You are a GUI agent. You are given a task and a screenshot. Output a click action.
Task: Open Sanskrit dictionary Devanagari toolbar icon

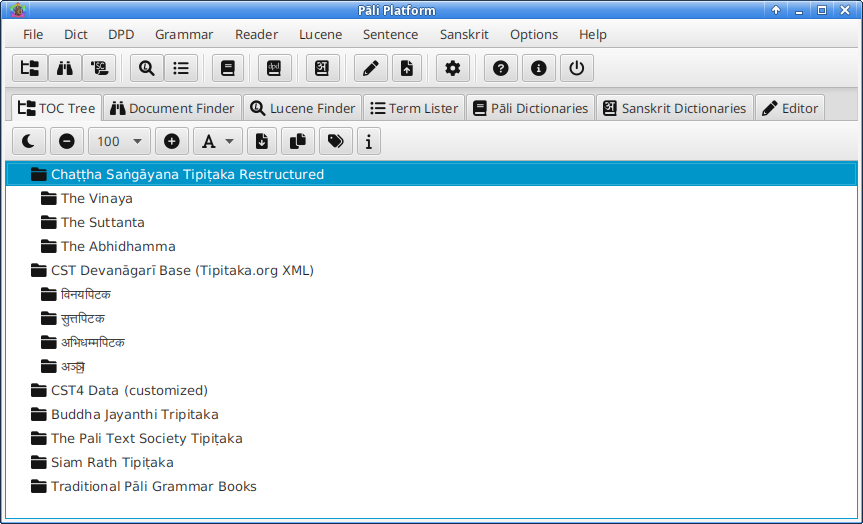tap(323, 68)
